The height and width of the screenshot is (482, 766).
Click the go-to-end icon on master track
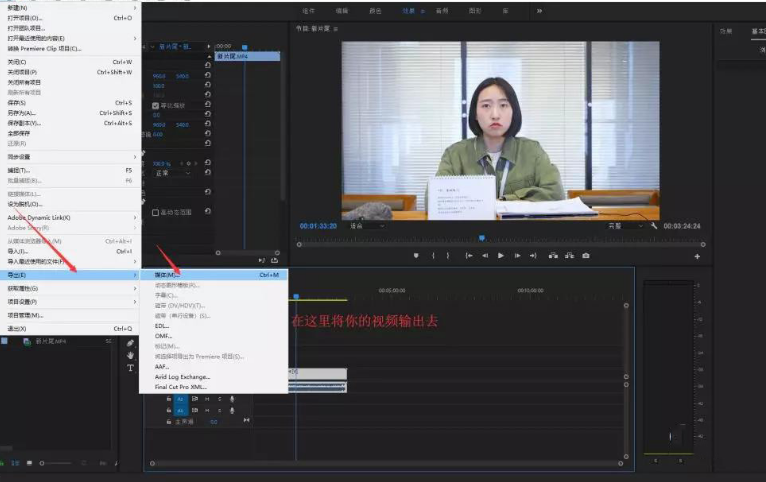246,420
